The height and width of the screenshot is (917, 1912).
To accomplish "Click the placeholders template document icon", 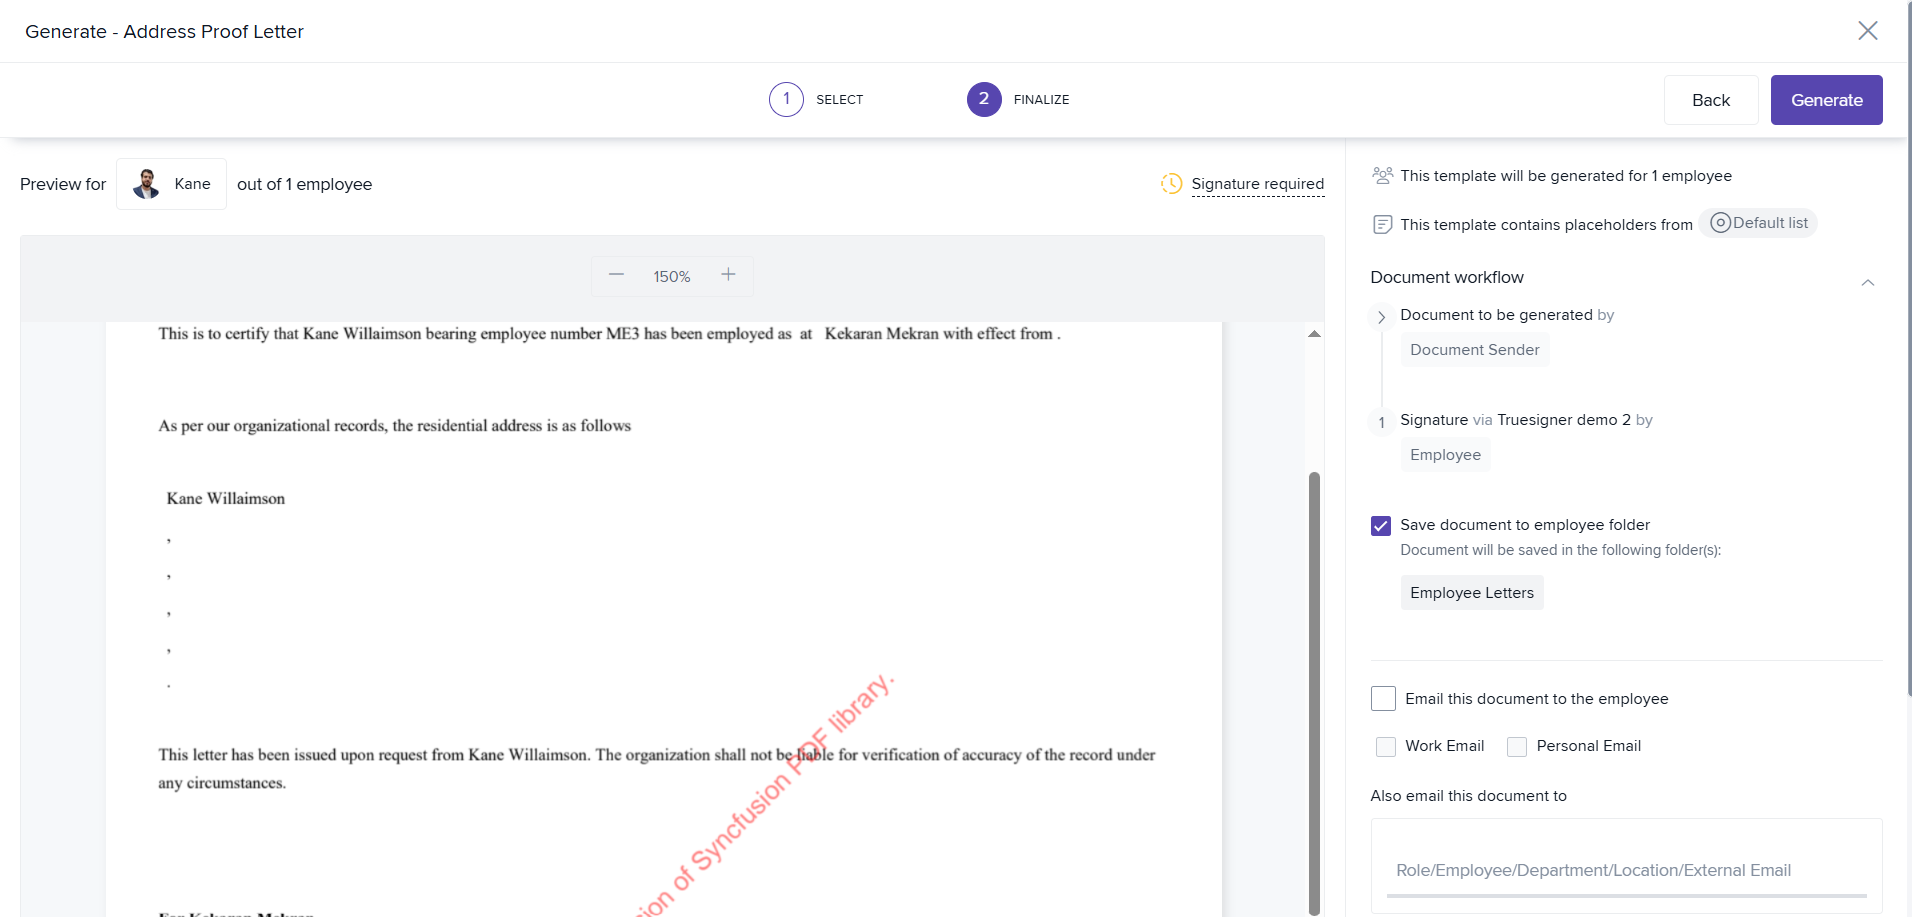I will (x=1382, y=224).
